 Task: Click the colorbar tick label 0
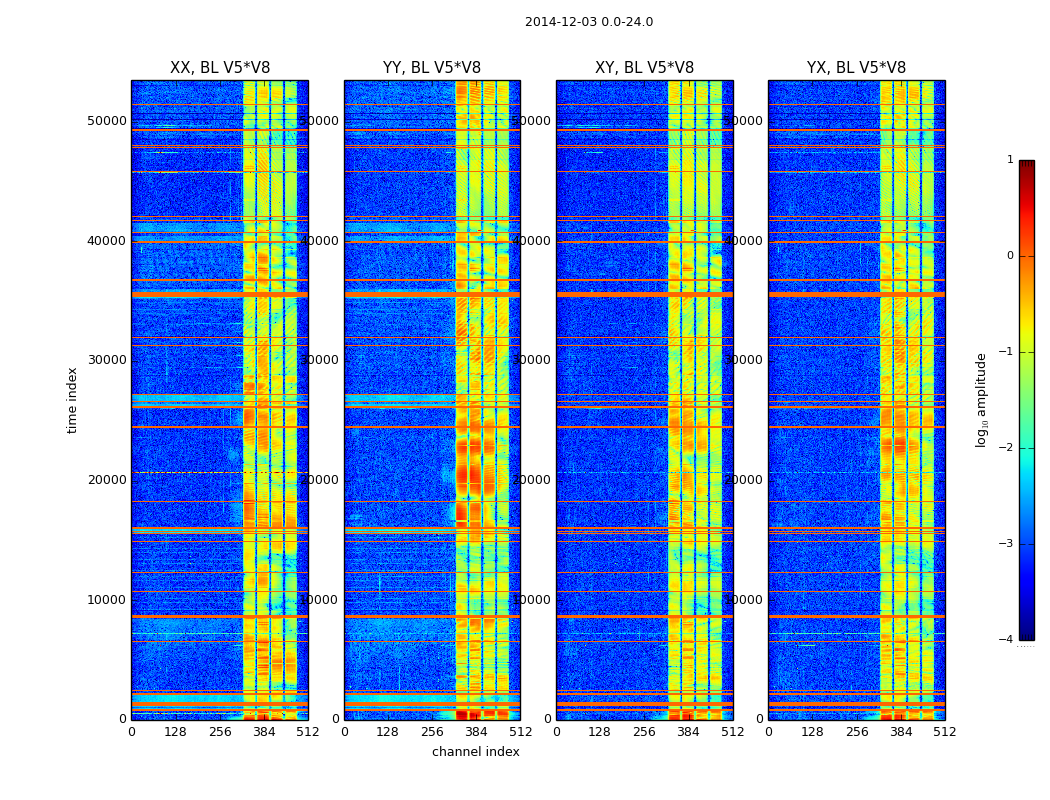[1010, 256]
